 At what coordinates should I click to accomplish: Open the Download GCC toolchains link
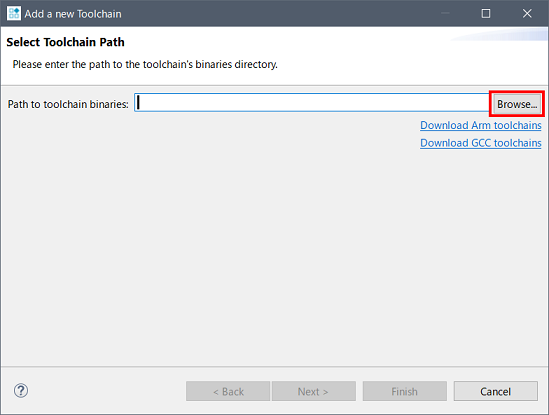click(481, 143)
